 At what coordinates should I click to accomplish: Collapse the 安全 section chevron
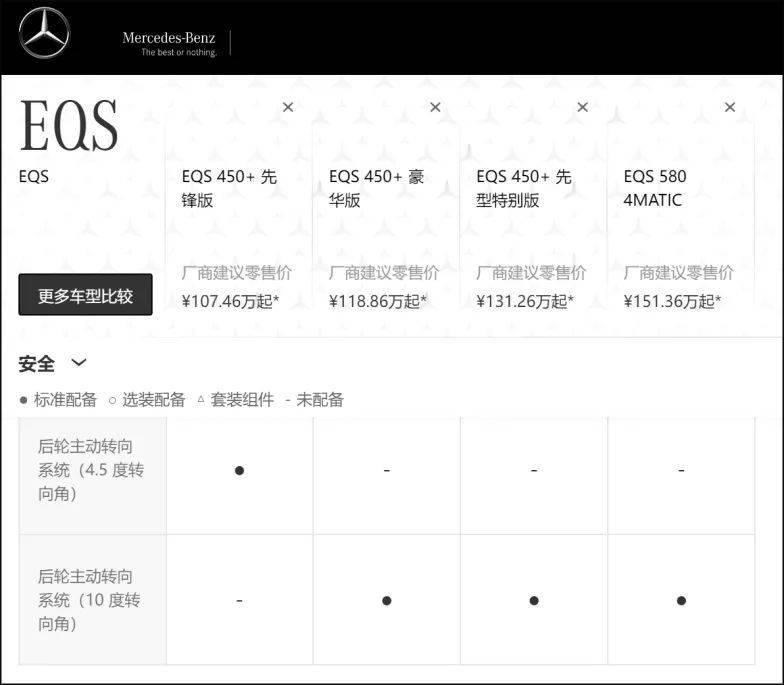point(79,363)
